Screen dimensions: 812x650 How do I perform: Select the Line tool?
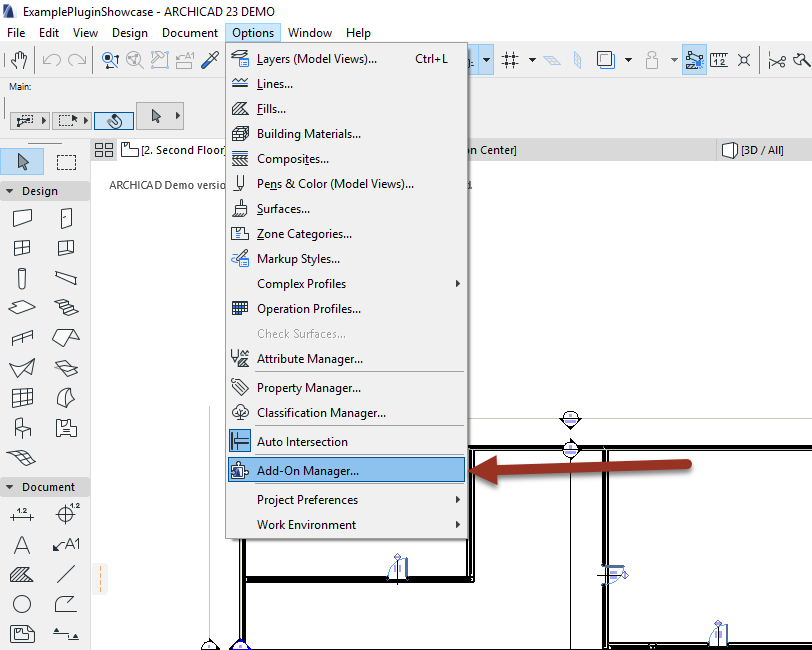coord(66,574)
